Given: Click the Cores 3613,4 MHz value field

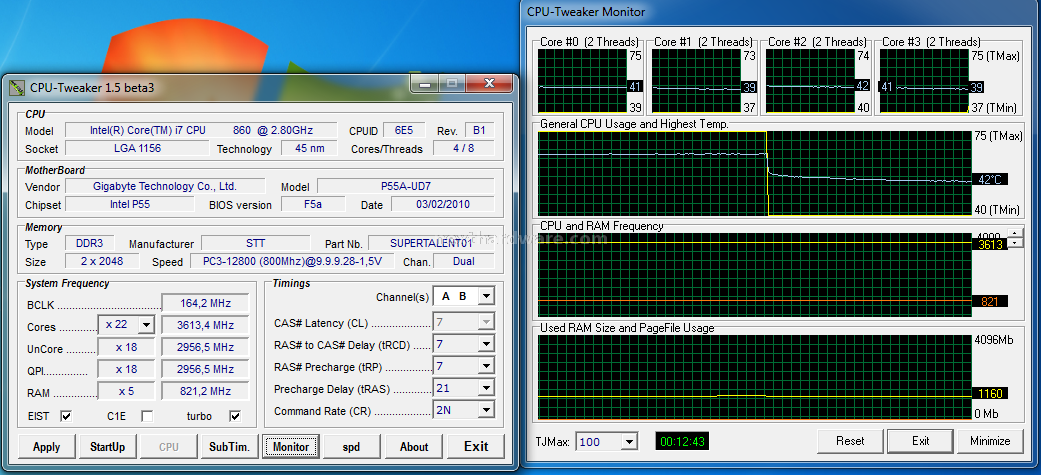Looking at the screenshot, I should (x=205, y=325).
